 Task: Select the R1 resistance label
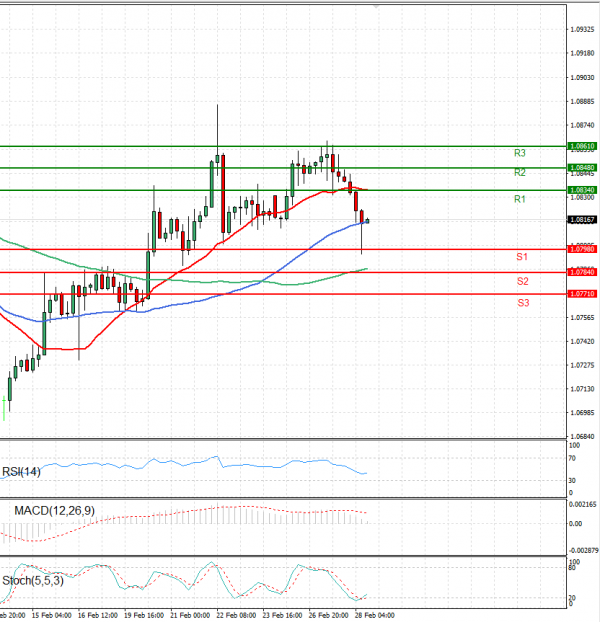519,199
